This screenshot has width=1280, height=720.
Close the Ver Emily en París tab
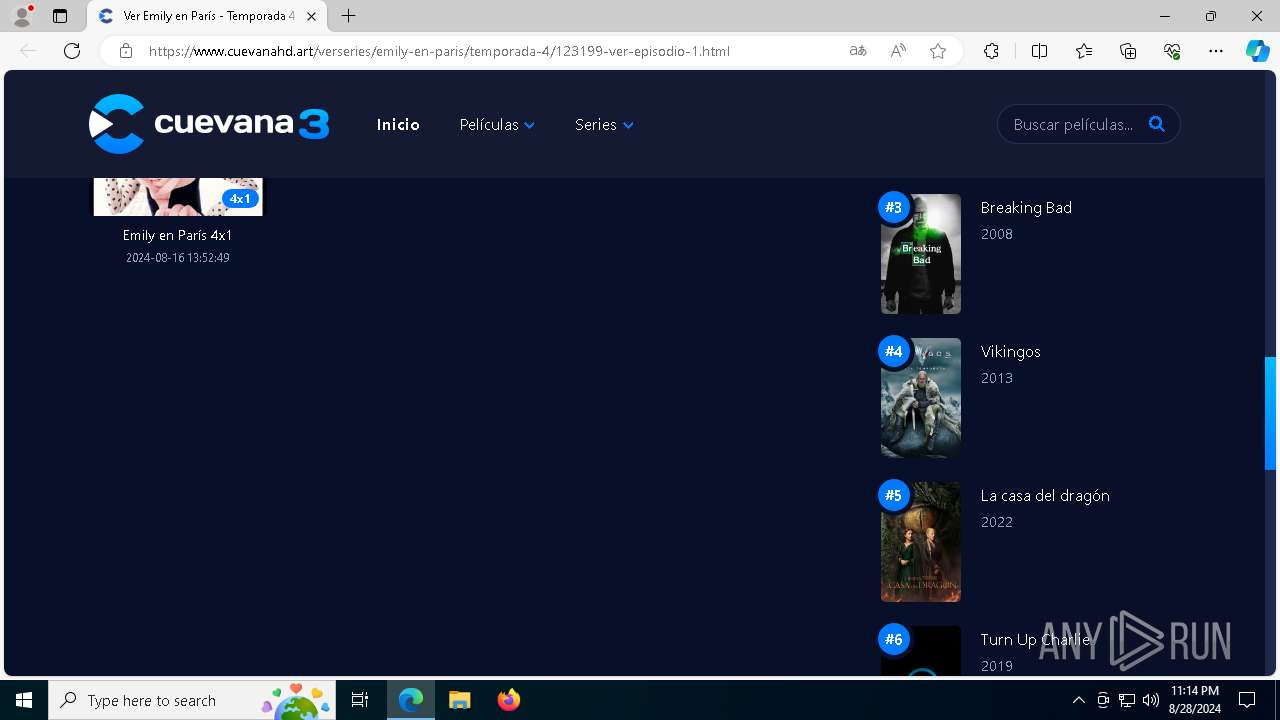(x=311, y=16)
